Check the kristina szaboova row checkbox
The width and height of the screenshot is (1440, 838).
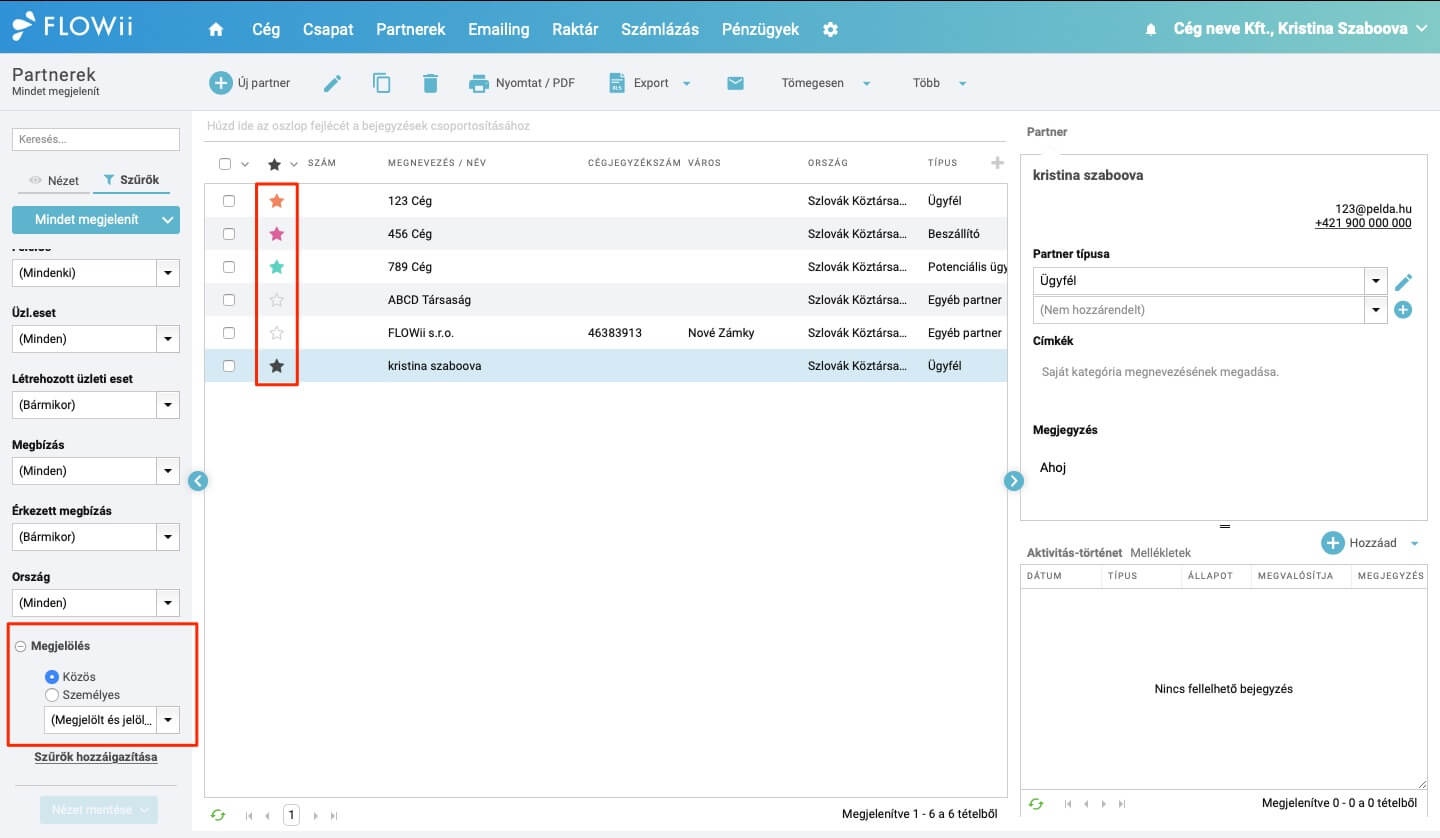(229, 366)
